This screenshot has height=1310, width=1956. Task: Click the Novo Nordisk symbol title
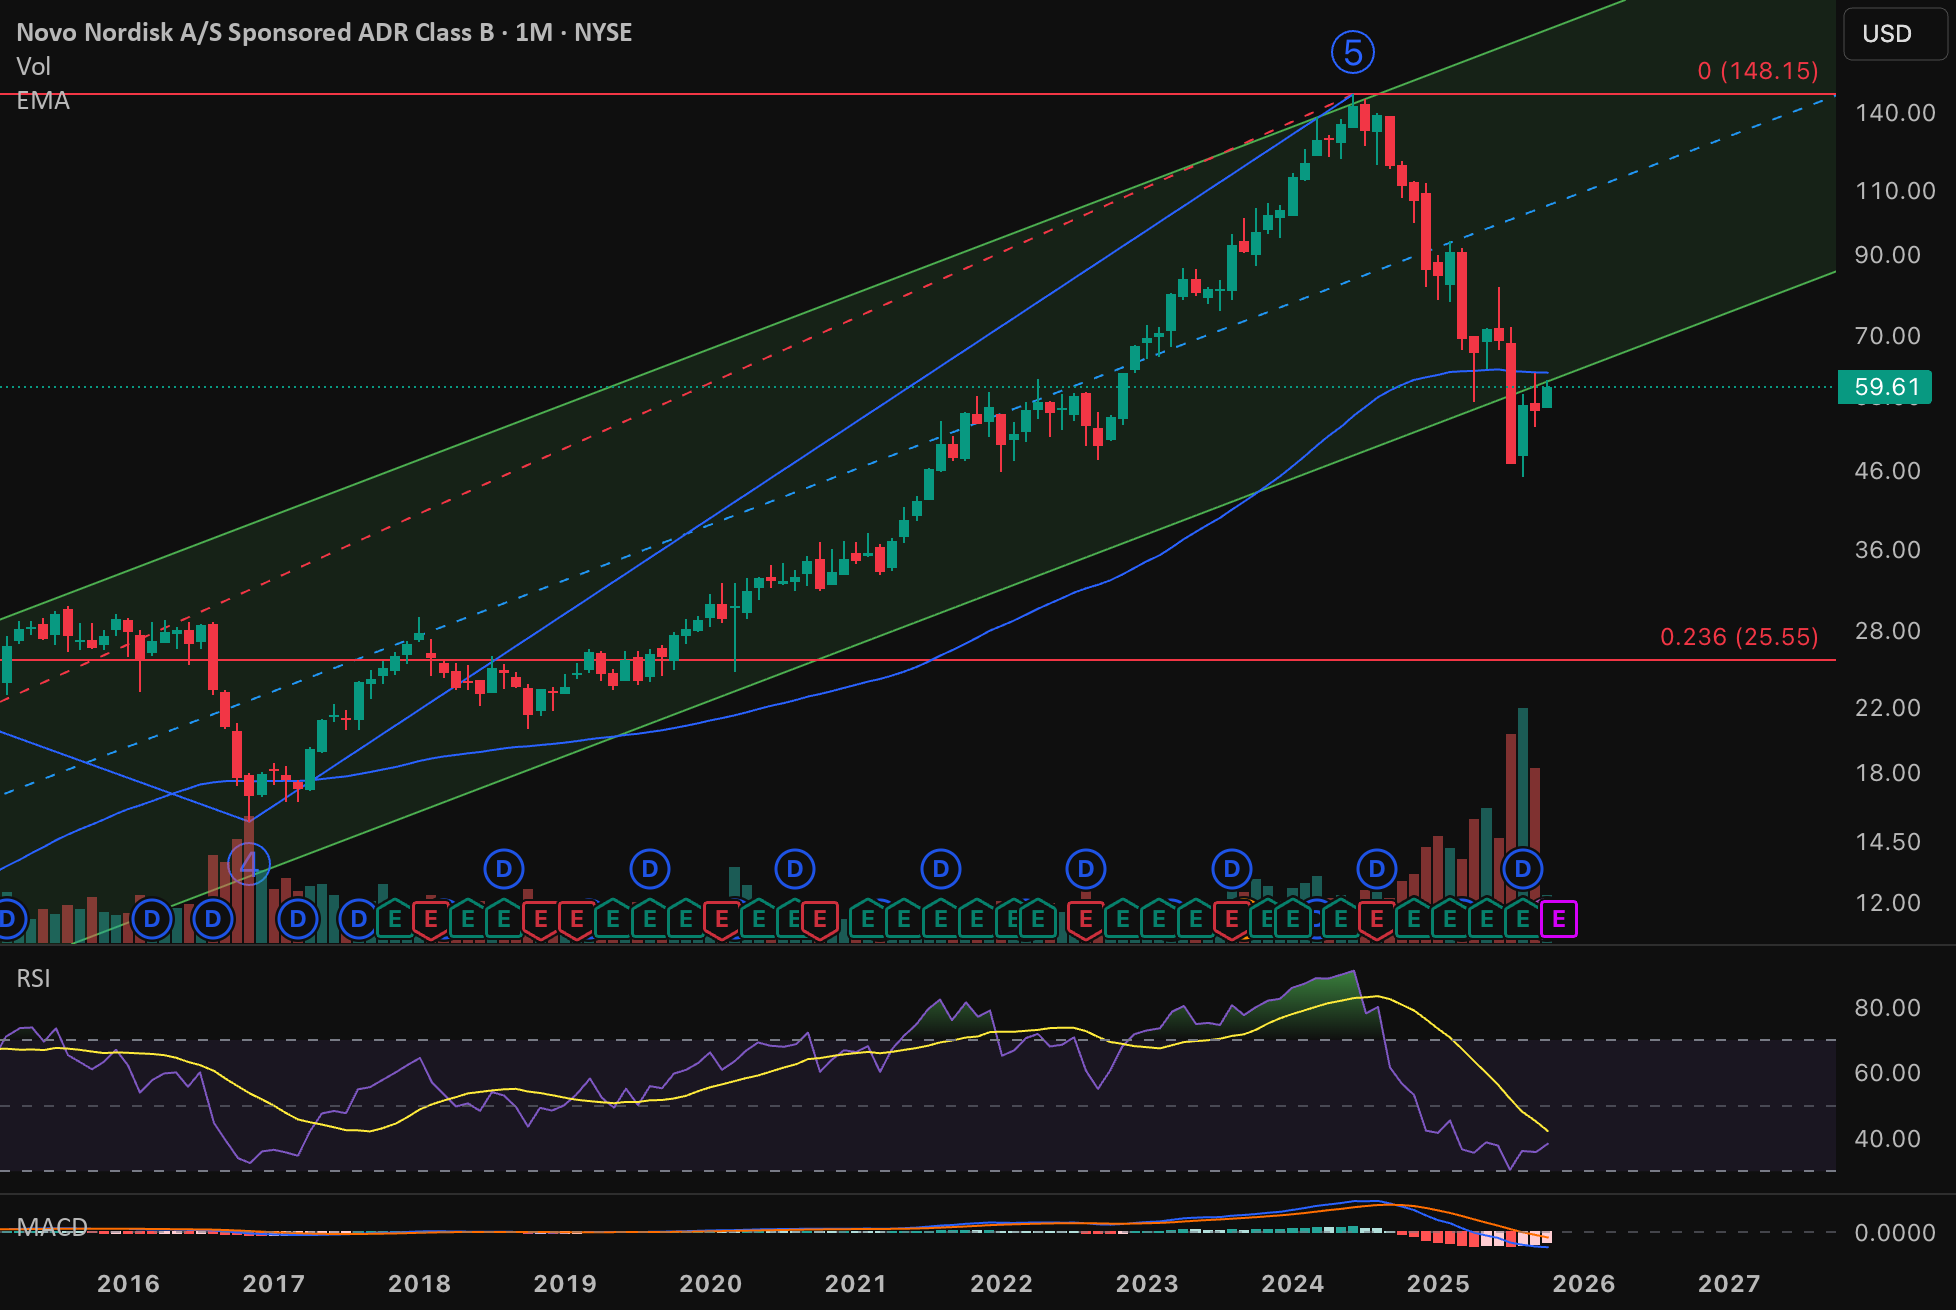point(324,32)
